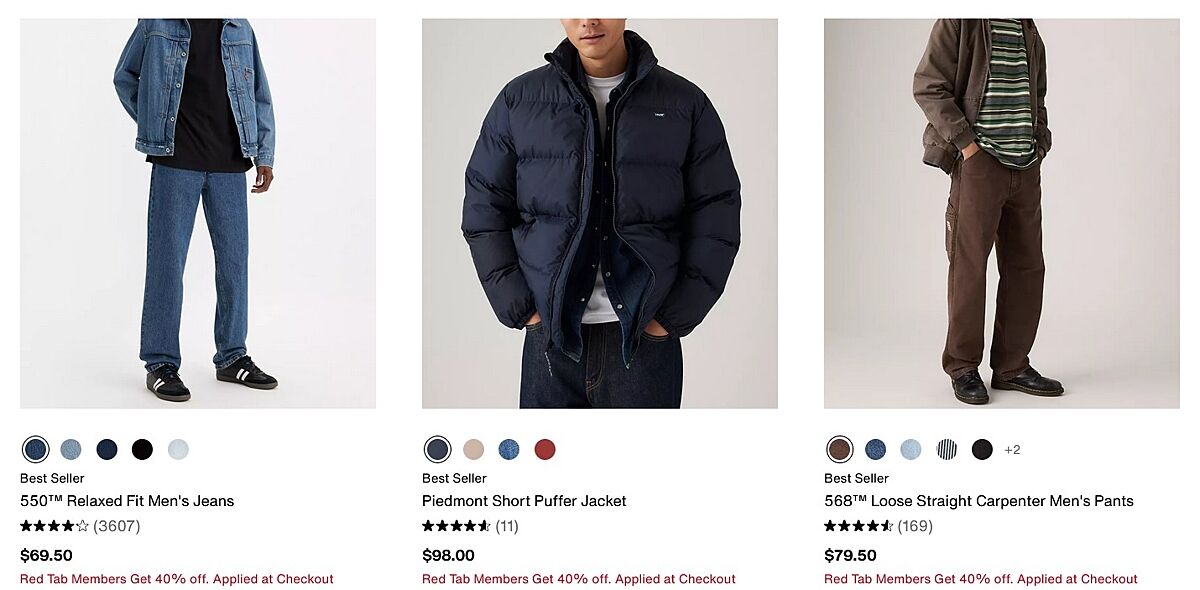Select the blue denim swatch for puffer jacket
1200x590 pixels.
tap(509, 449)
